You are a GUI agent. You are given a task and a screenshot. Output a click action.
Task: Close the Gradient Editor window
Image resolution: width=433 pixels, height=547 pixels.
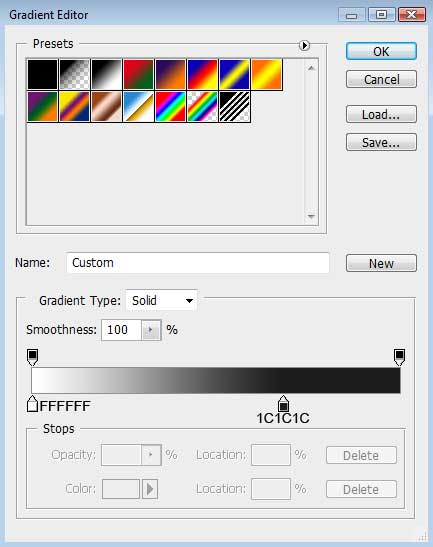tap(412, 15)
